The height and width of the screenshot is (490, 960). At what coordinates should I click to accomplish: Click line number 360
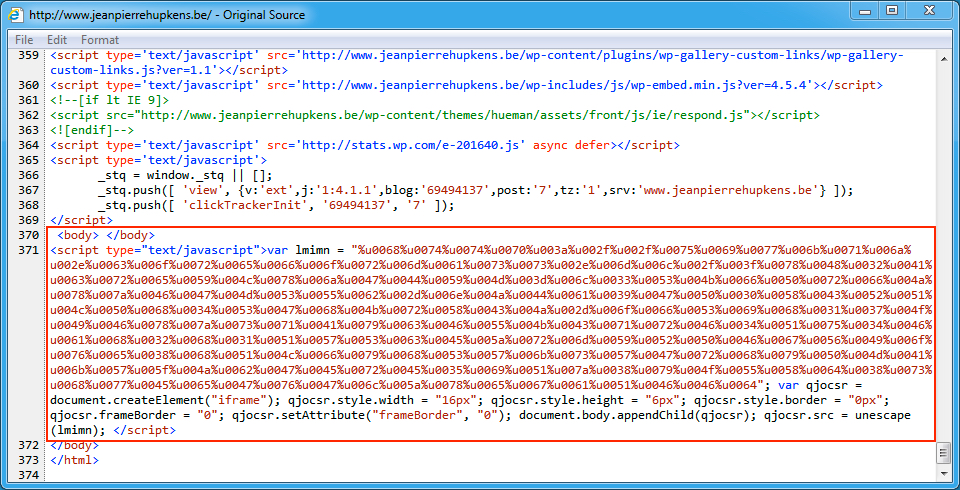coord(28,85)
